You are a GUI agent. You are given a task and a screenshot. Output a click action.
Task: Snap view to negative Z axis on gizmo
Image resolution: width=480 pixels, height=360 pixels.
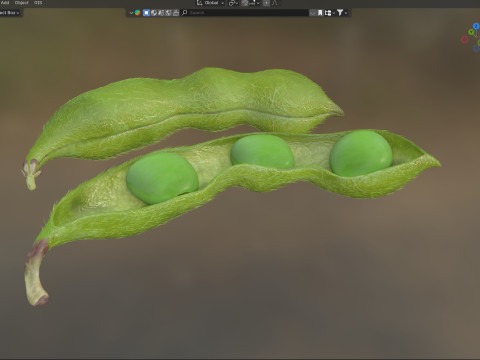coord(476,49)
